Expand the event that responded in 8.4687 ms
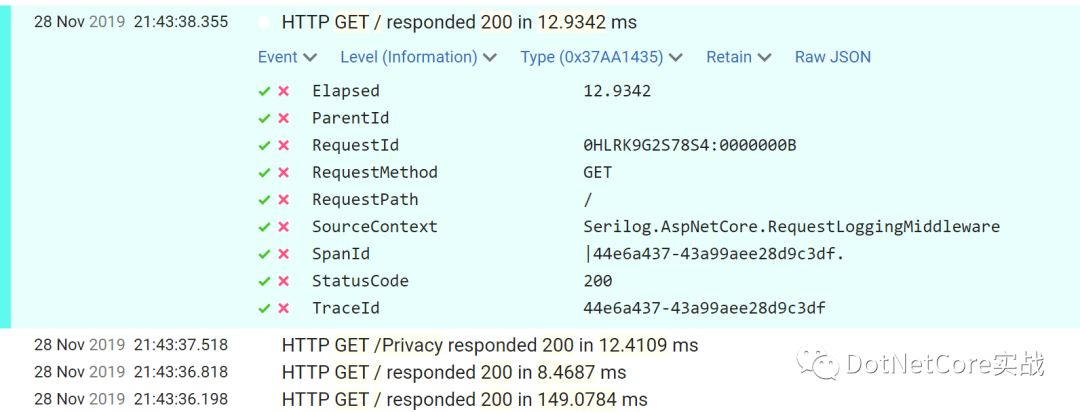This screenshot has width=1080, height=412. (x=454, y=373)
